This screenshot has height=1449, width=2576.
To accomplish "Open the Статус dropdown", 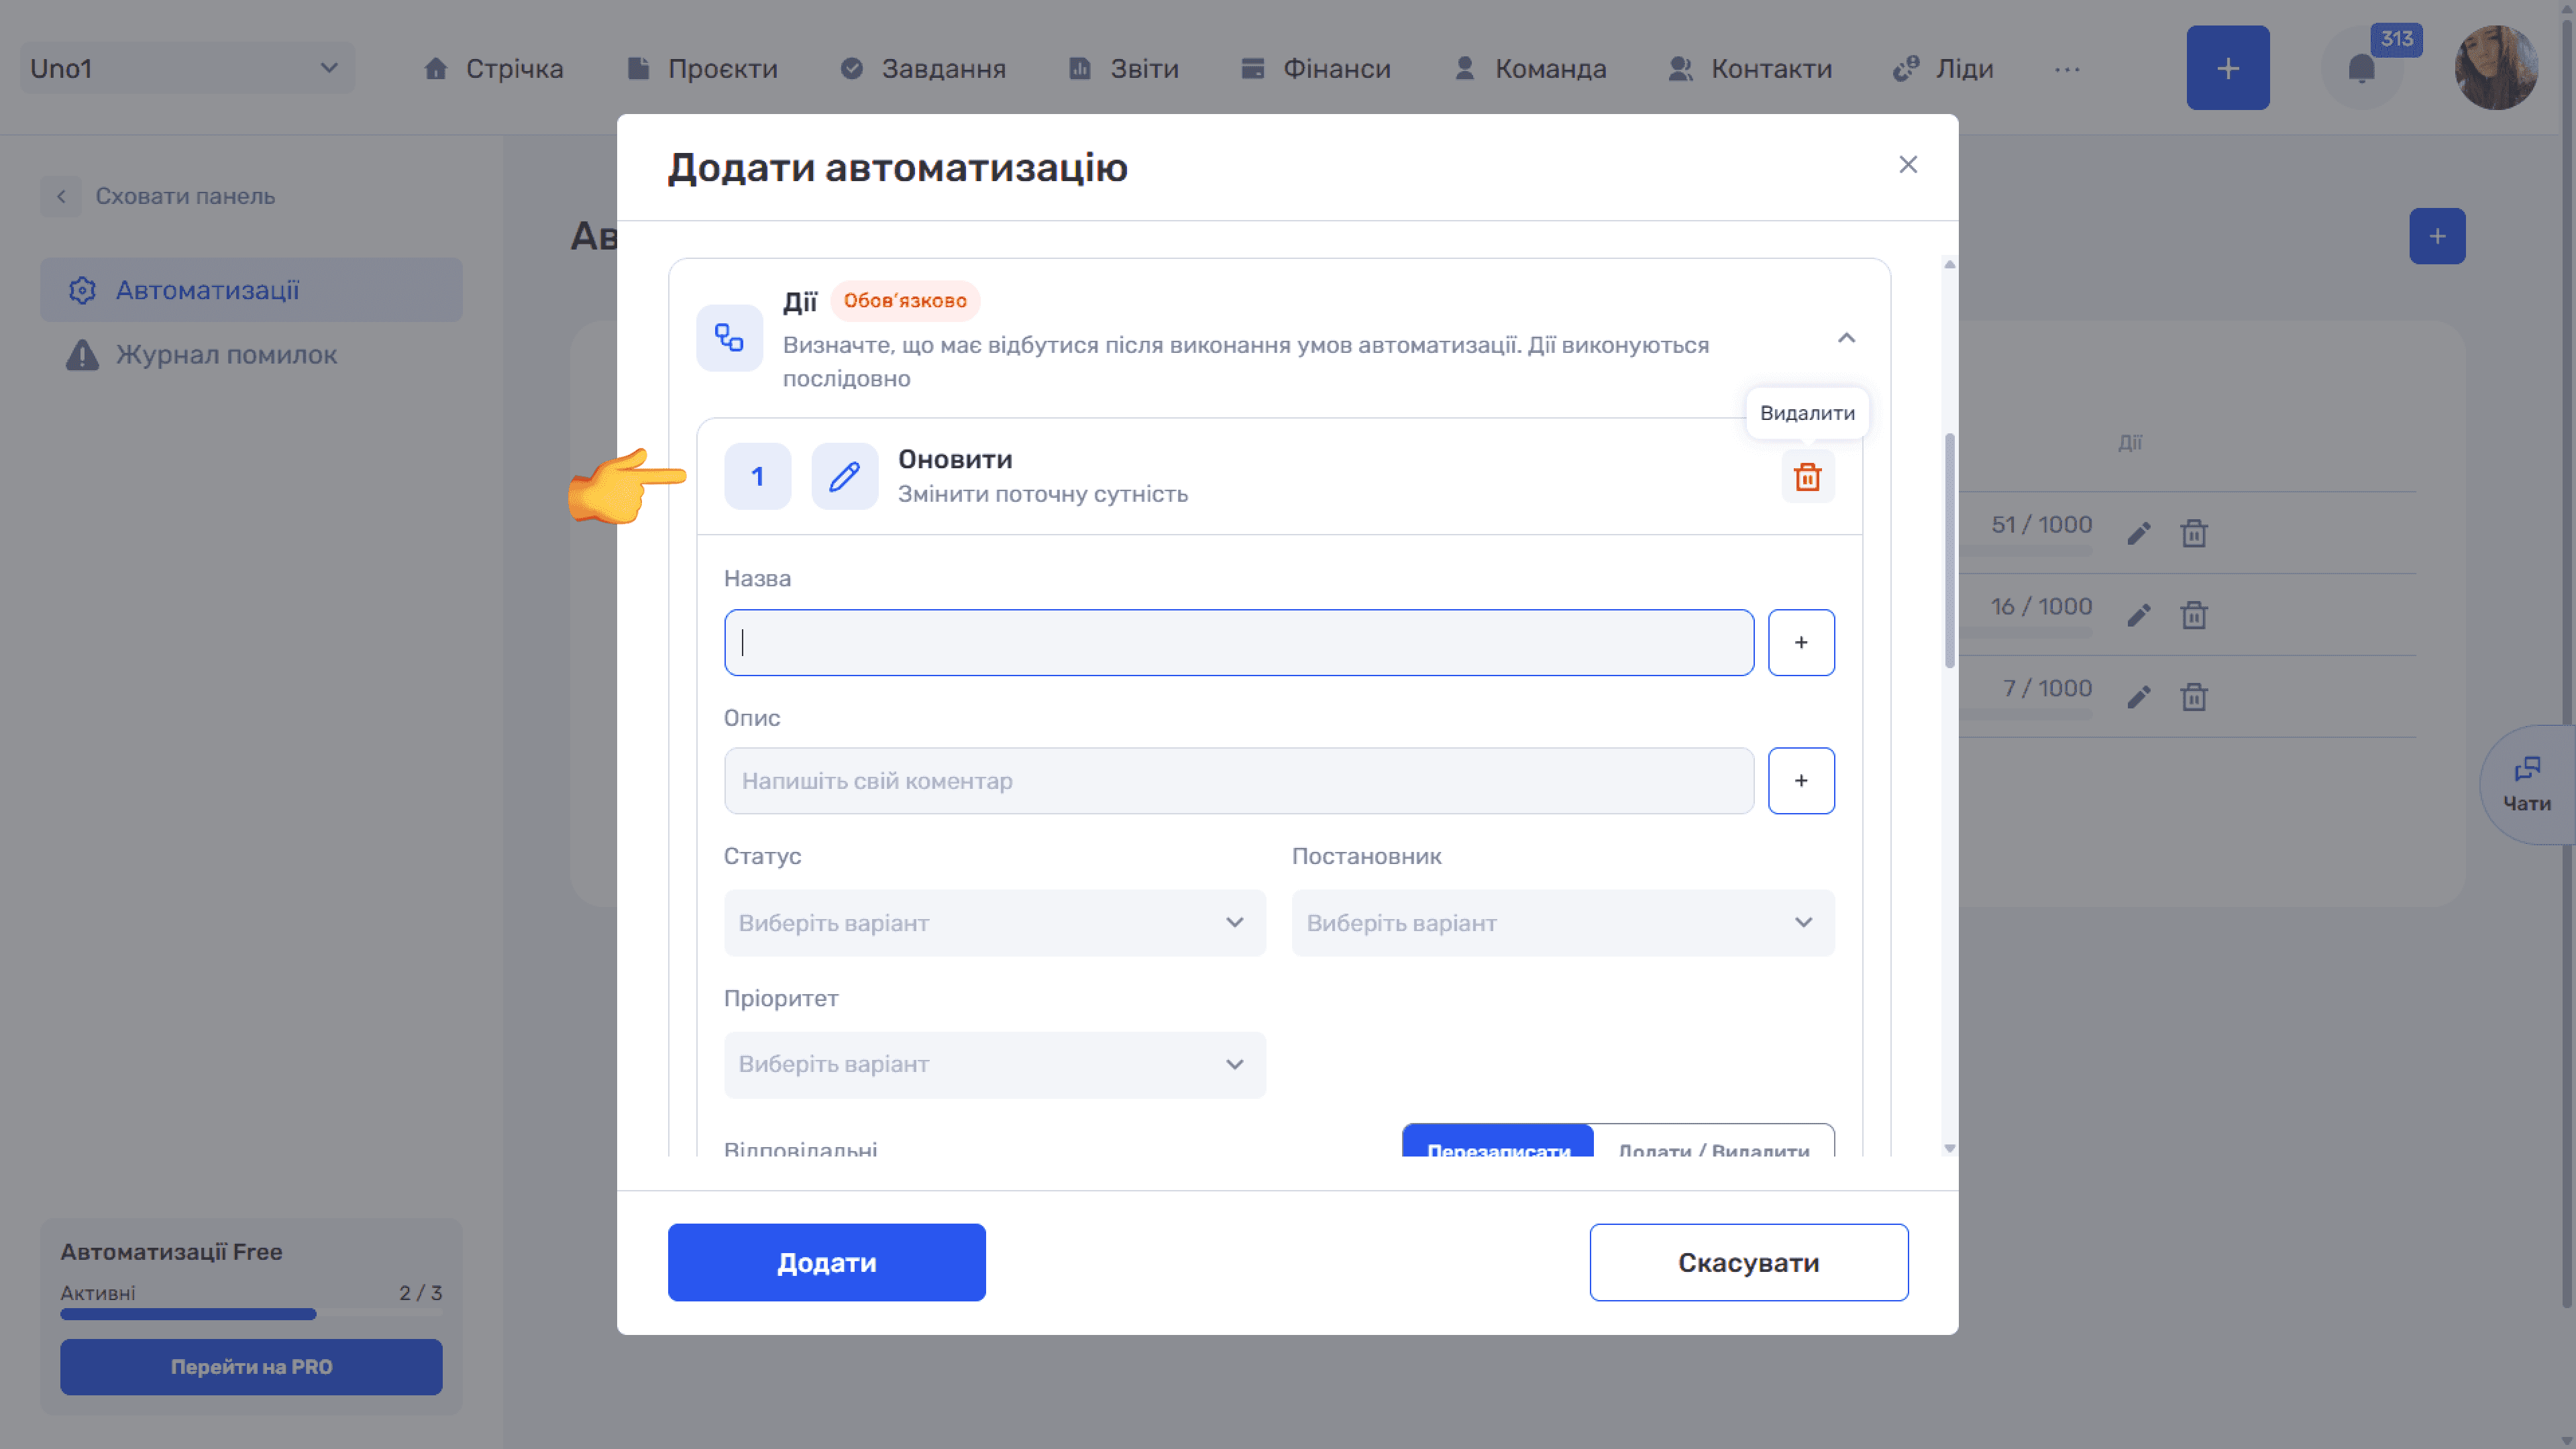I will click(994, 922).
